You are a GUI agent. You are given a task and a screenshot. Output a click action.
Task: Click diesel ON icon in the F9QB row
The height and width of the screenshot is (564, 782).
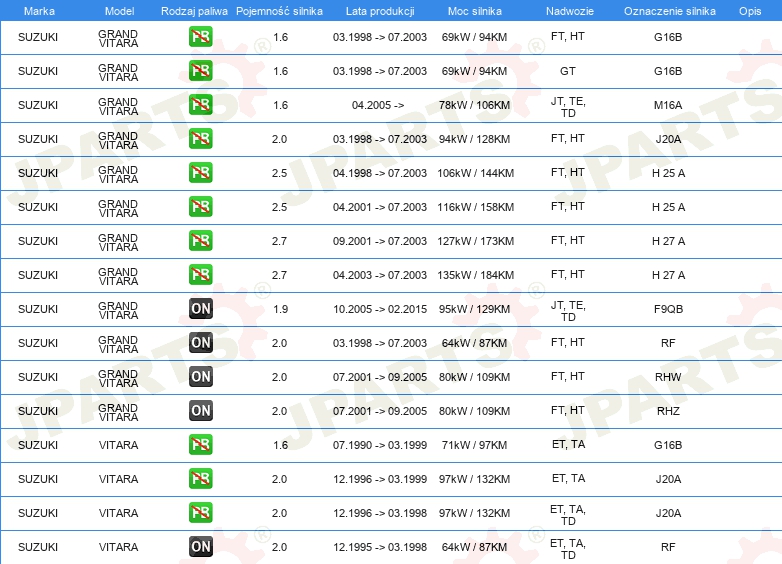pyautogui.click(x=200, y=309)
